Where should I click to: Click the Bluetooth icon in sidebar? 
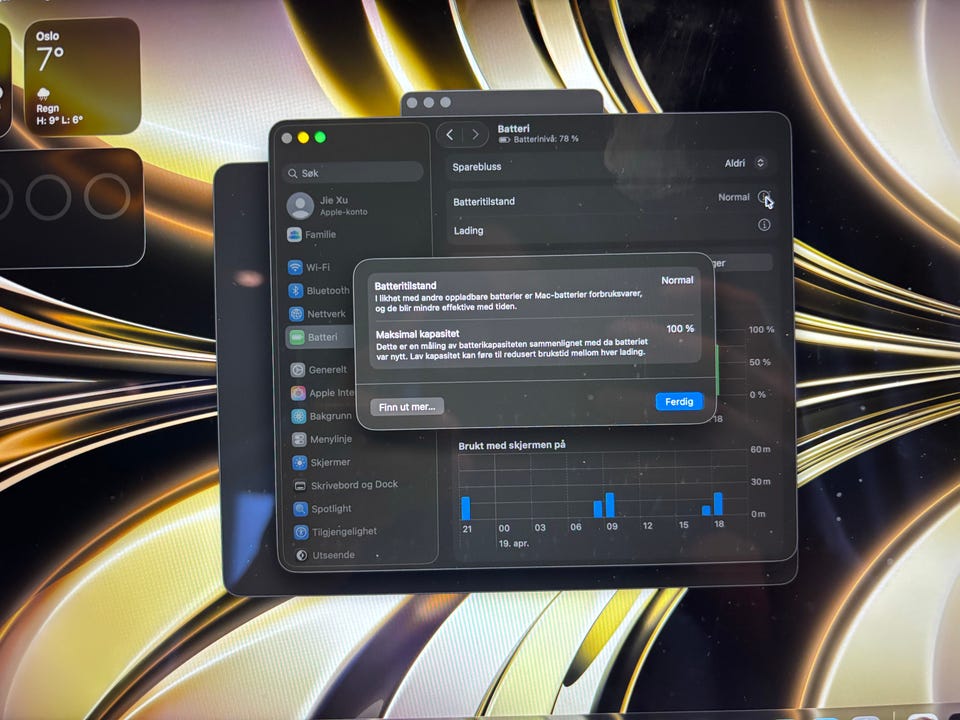(296, 290)
